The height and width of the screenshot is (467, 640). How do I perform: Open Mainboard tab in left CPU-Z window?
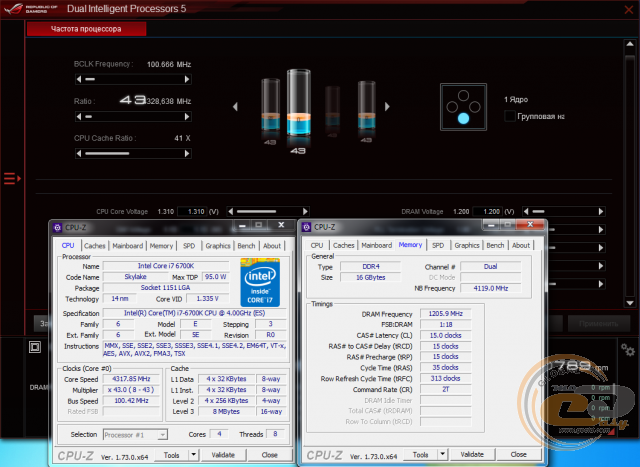[x=128, y=246]
